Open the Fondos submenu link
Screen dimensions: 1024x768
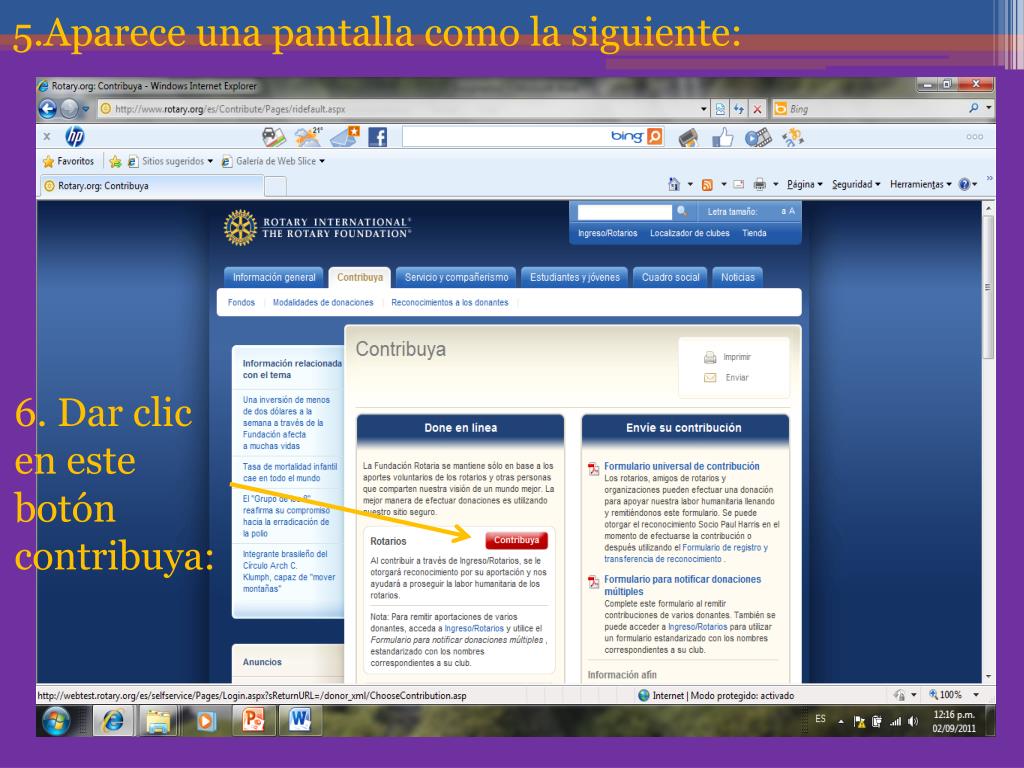[x=241, y=302]
